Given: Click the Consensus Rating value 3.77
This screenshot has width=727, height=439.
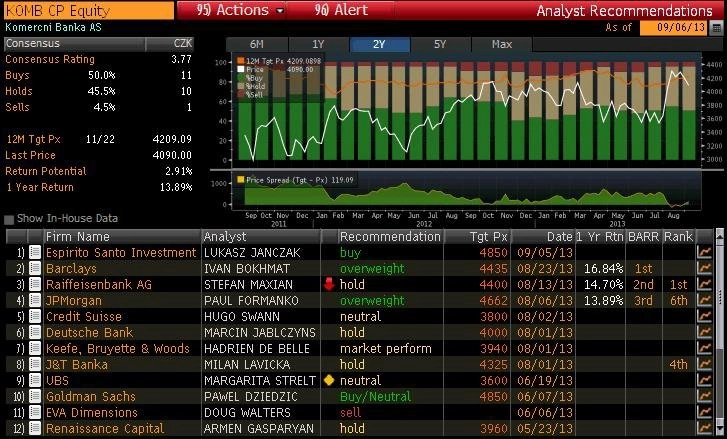Looking at the screenshot, I should (181, 59).
